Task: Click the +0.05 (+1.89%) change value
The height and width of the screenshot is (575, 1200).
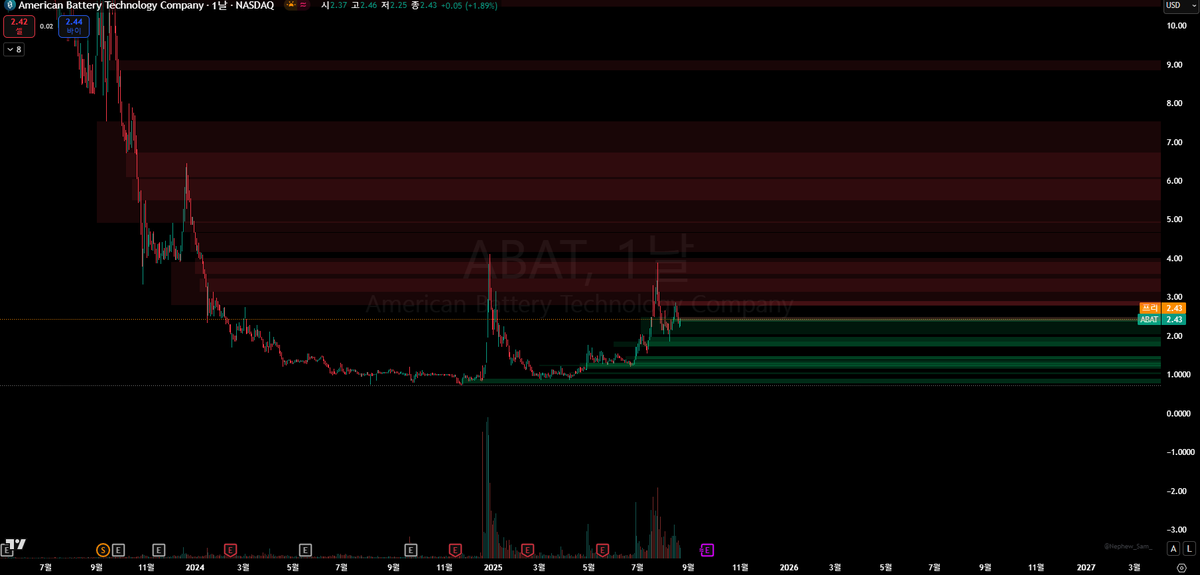Action: click(x=469, y=5)
